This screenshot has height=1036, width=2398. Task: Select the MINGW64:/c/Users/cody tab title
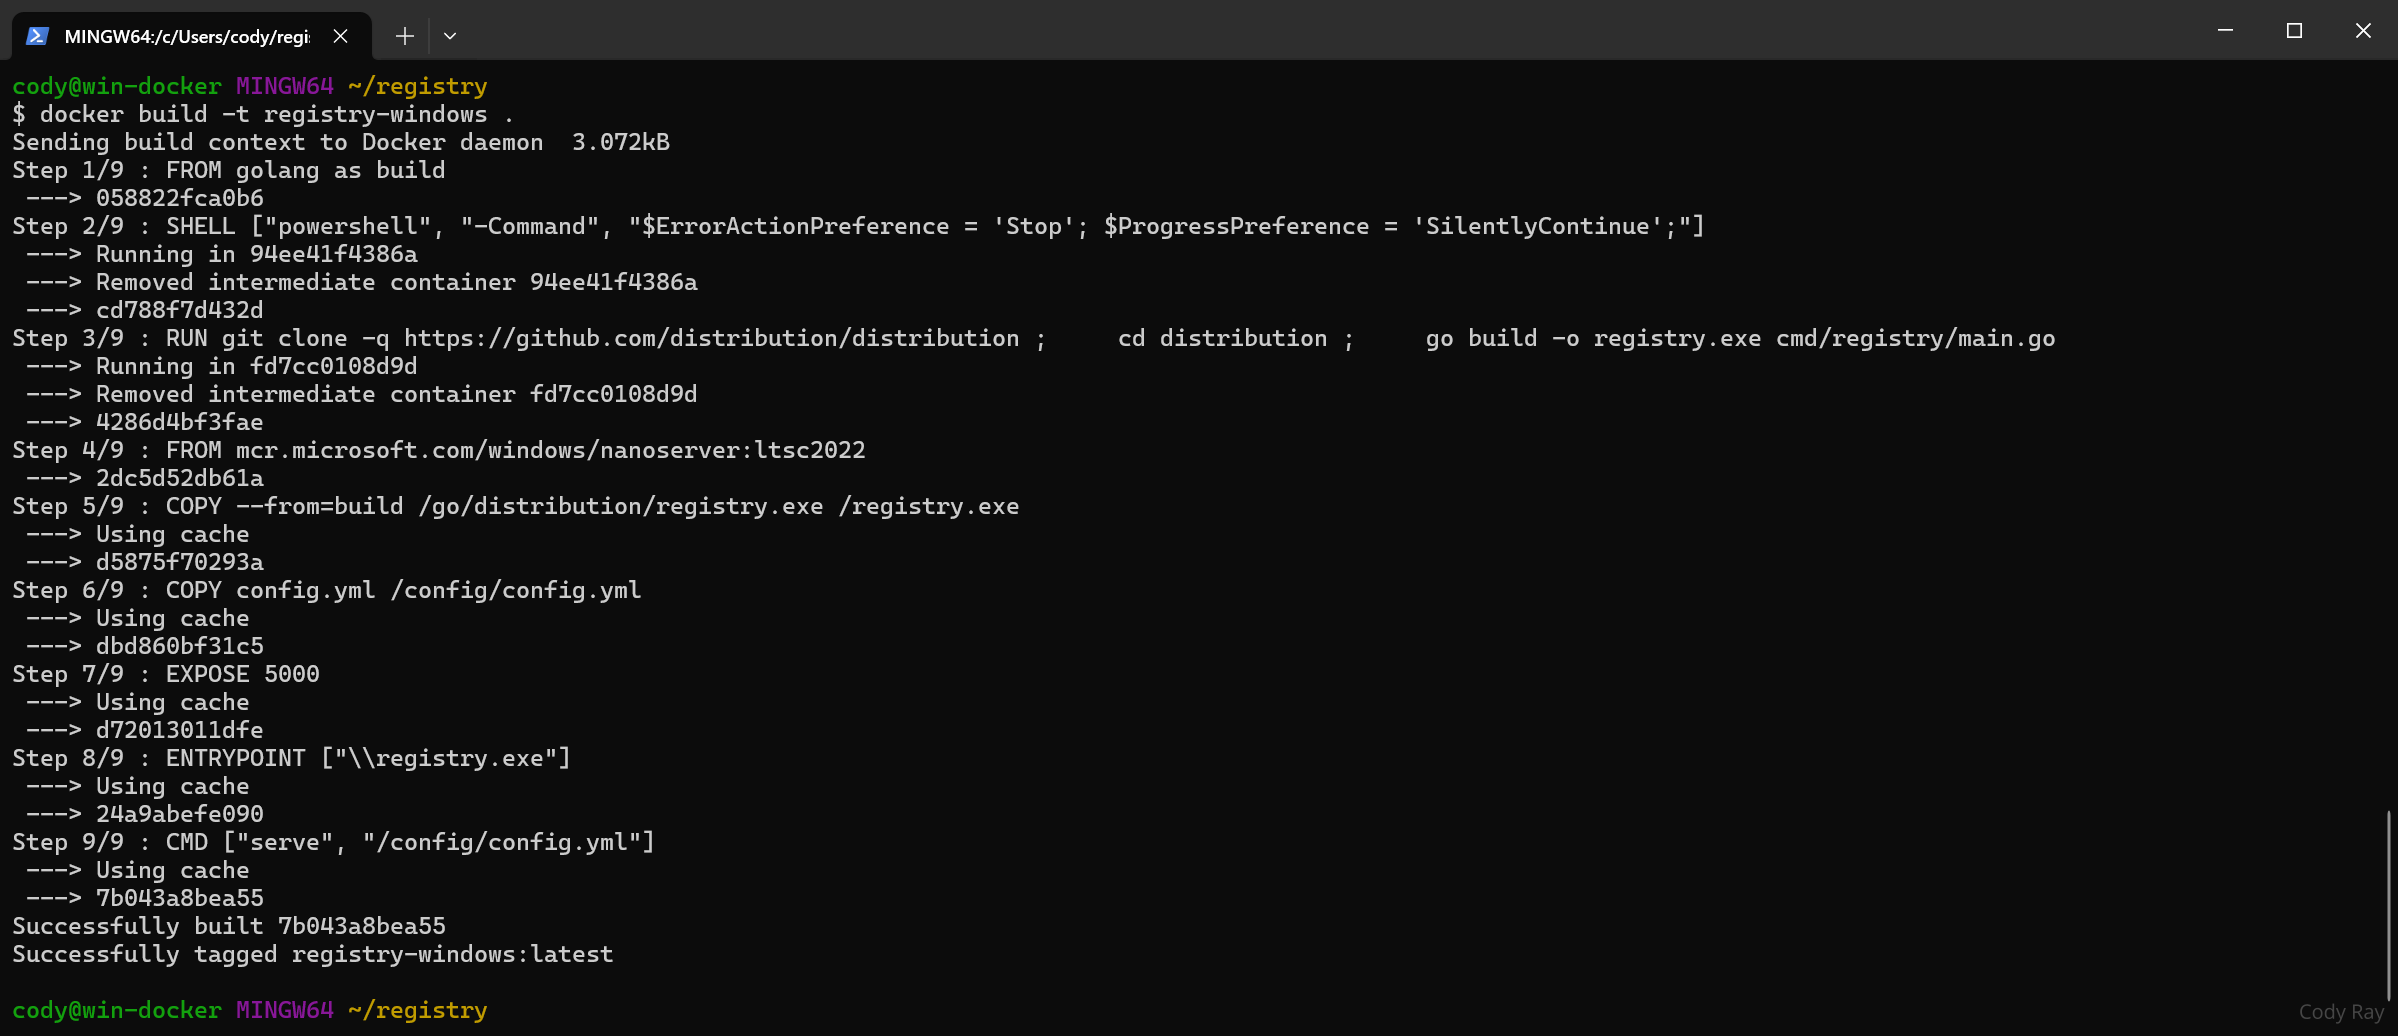(x=187, y=36)
